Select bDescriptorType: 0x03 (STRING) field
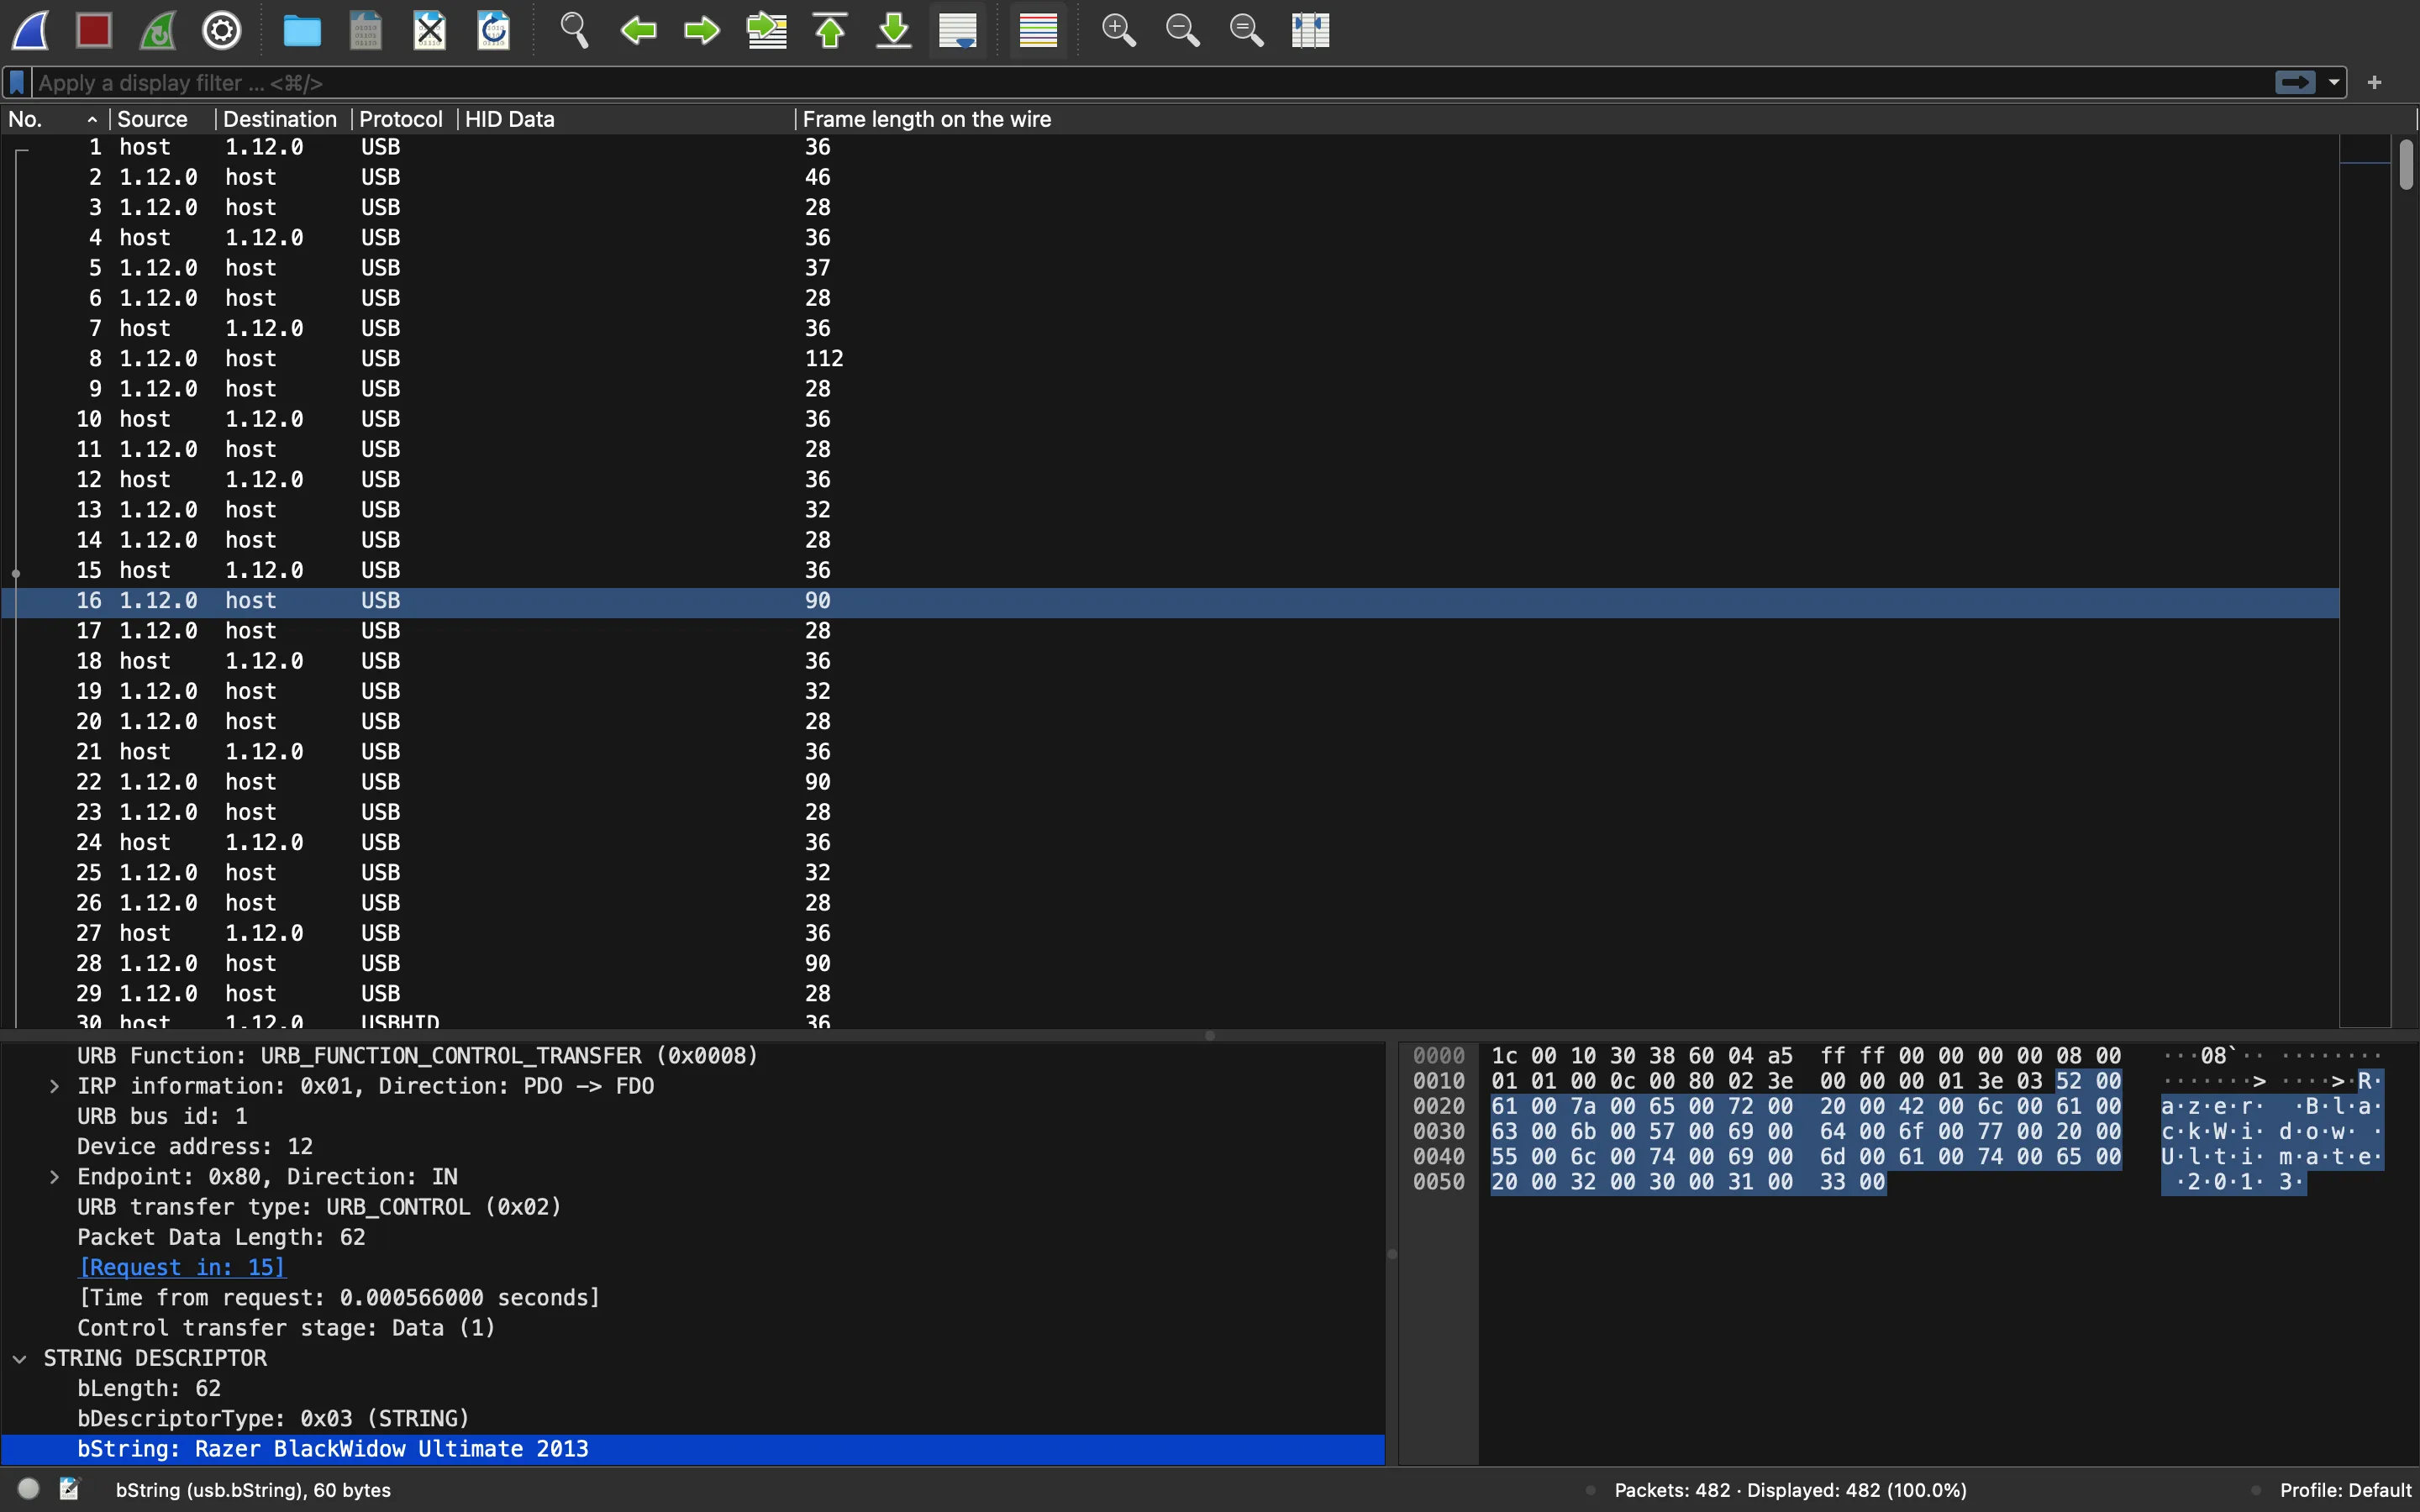 (693, 1418)
